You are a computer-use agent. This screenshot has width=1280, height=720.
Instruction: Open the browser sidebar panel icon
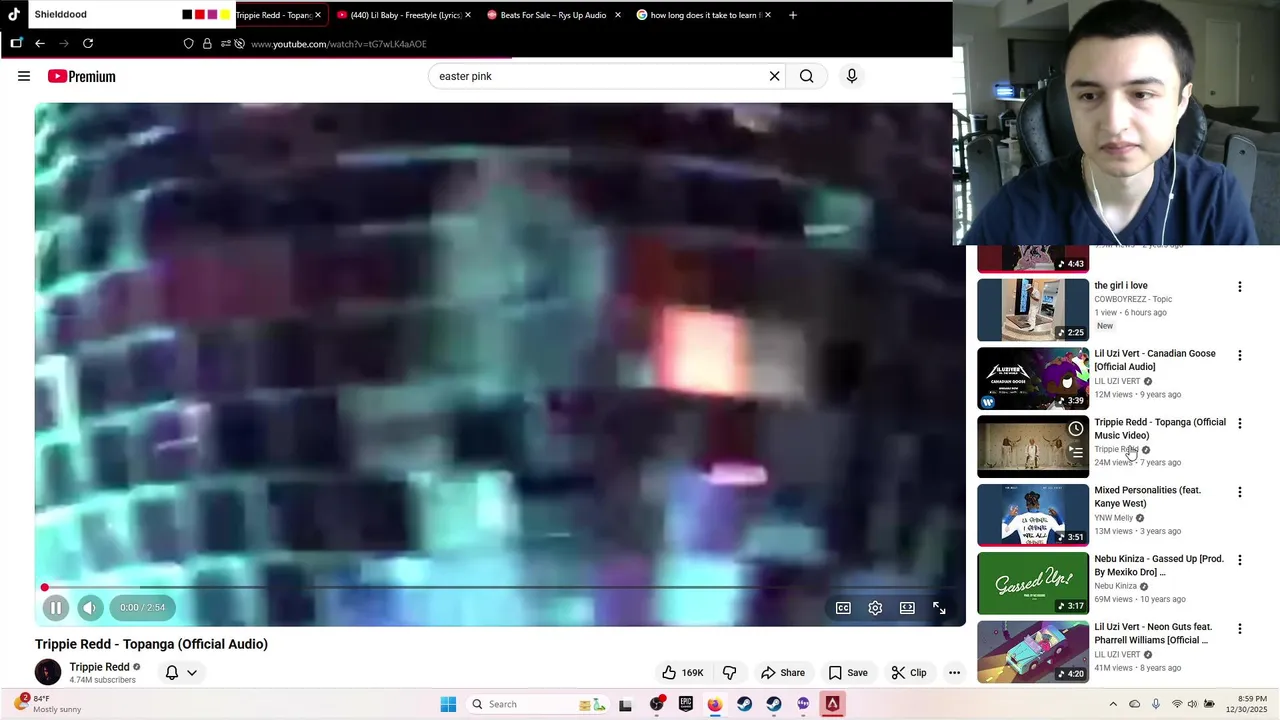click(x=16, y=43)
